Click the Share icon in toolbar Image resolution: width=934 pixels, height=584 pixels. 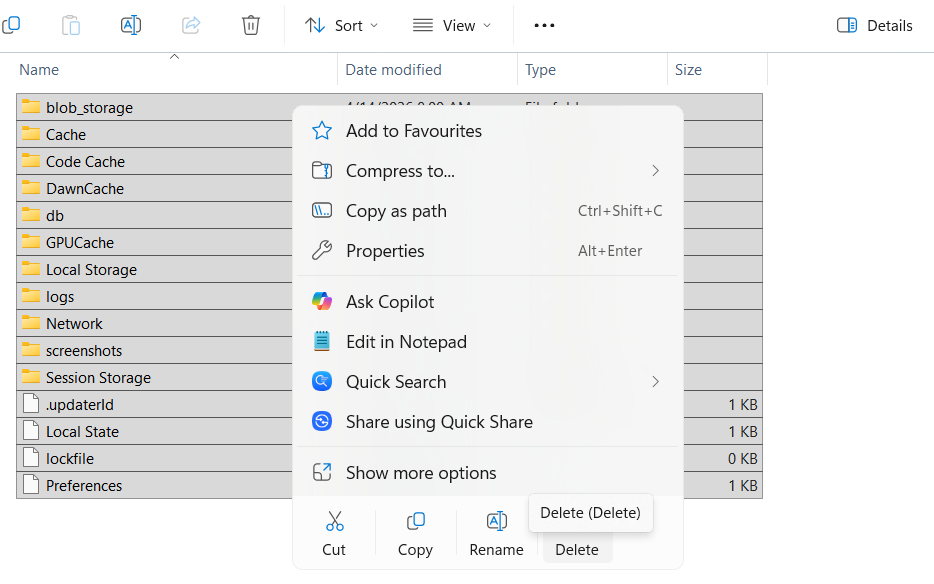pyautogui.click(x=191, y=25)
